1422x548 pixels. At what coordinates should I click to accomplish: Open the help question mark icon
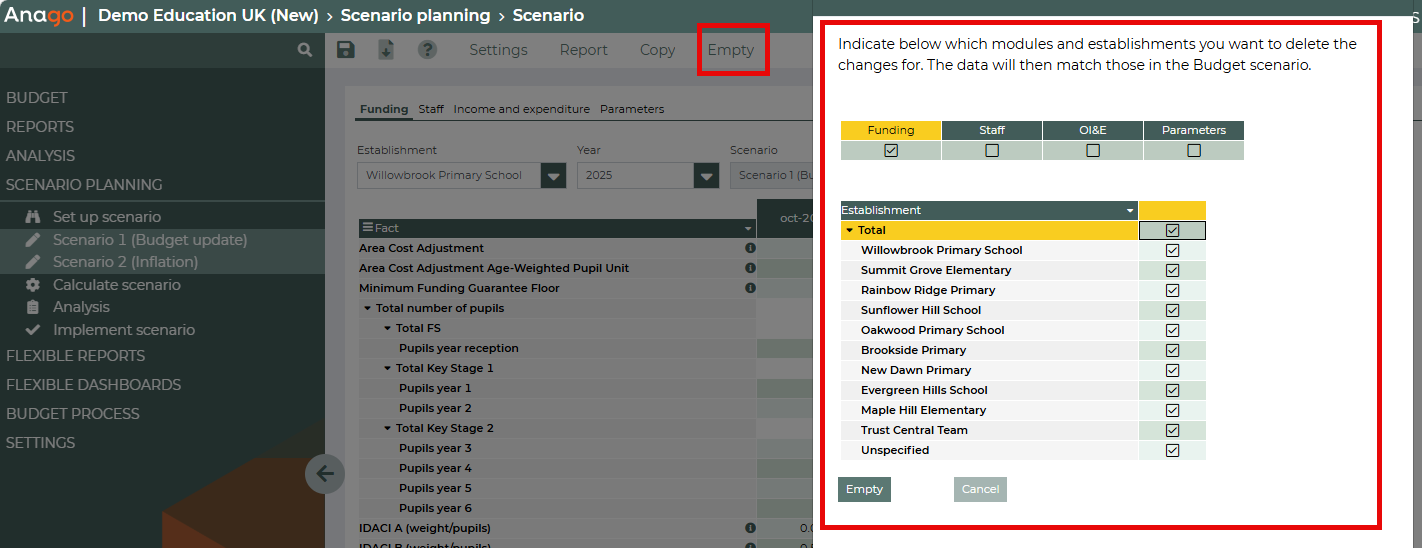(x=427, y=50)
